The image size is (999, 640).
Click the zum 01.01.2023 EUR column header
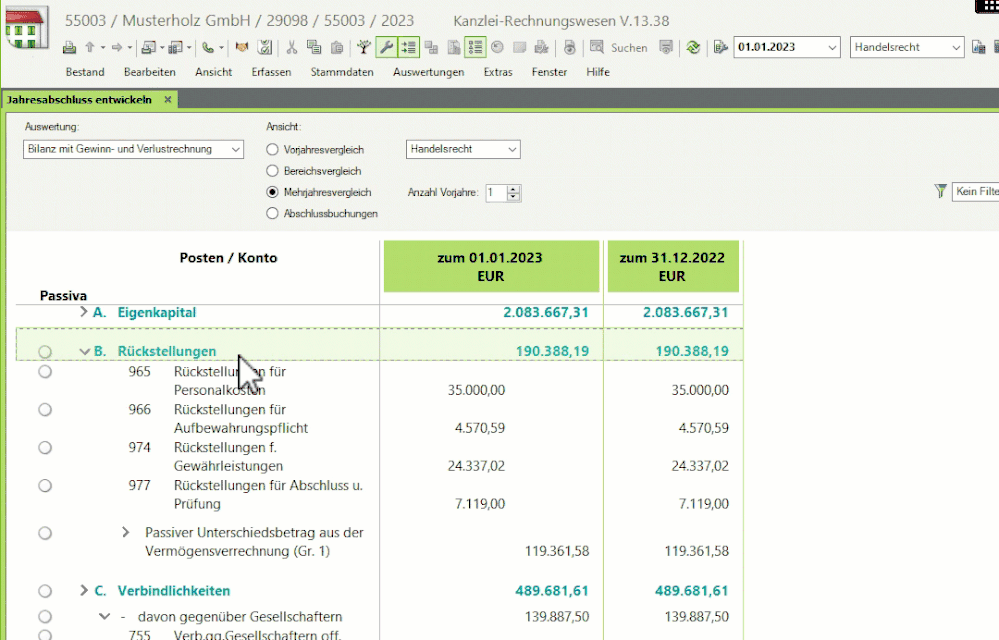tap(491, 266)
